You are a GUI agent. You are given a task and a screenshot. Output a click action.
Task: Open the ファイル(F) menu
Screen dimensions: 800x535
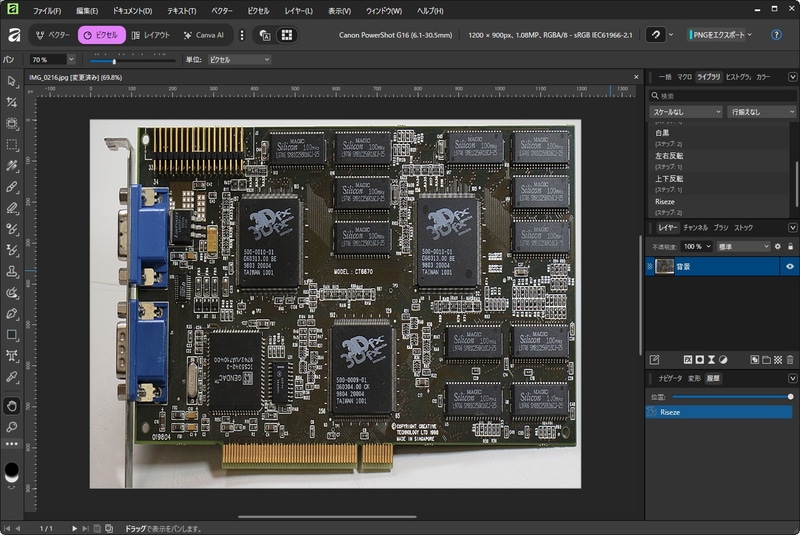pos(46,11)
